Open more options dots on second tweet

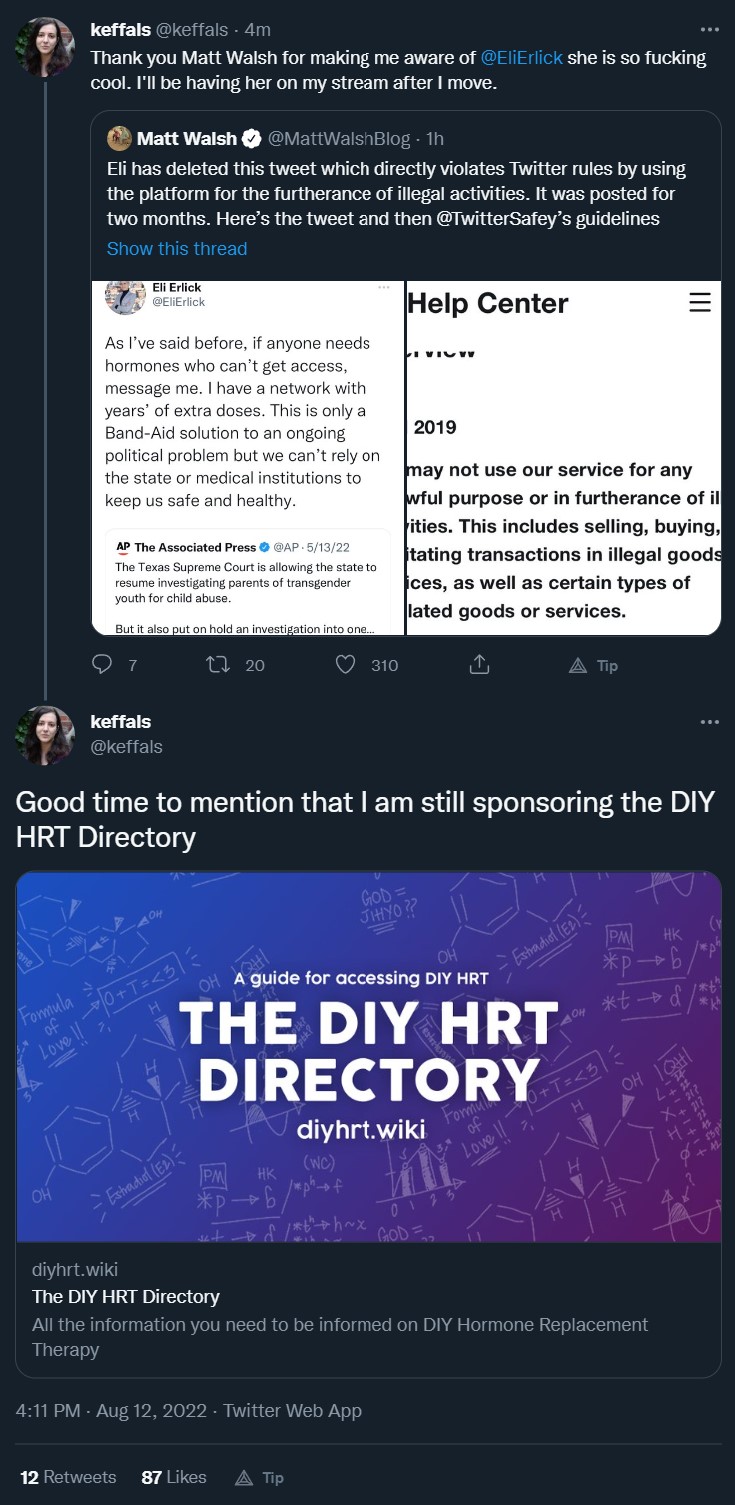(710, 722)
